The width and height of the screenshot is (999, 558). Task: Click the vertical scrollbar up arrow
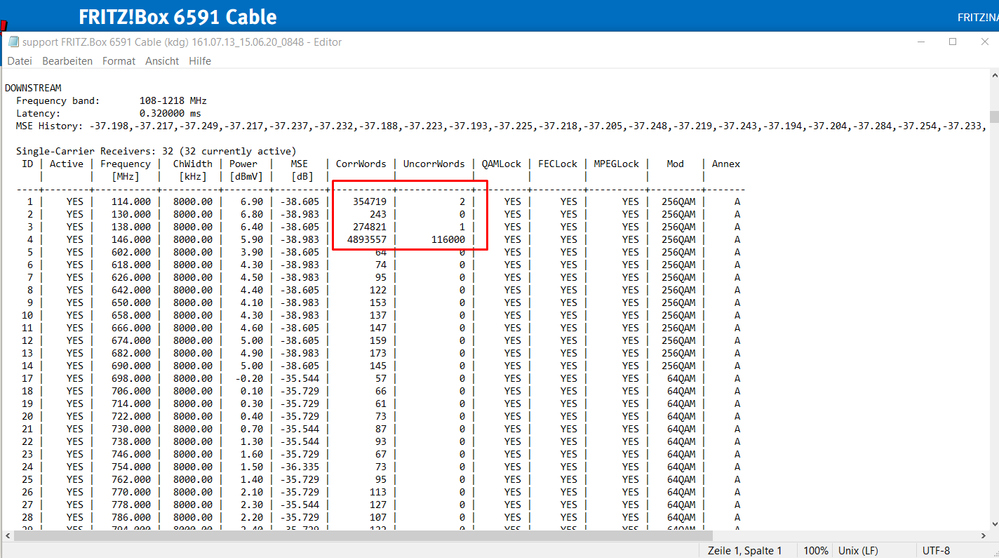(994, 75)
